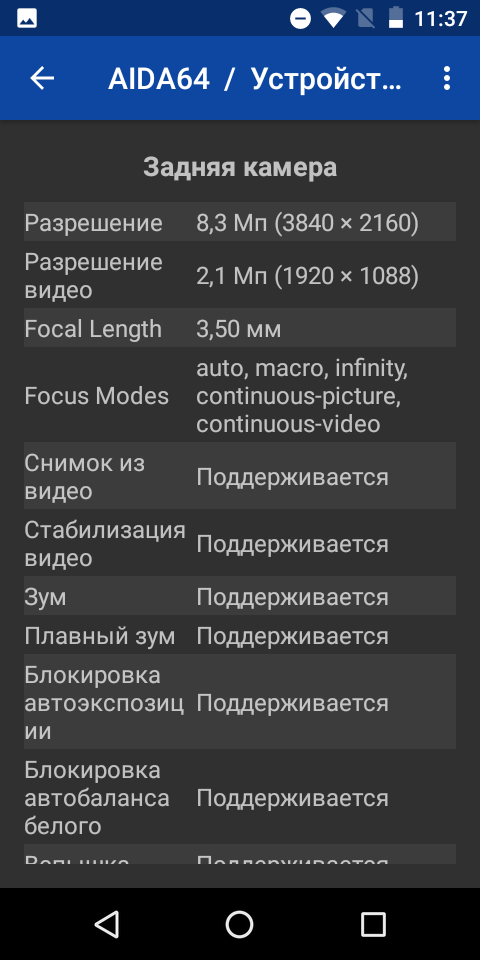
Task: Tap the Блокировка автобаланса белого row
Action: point(240,797)
